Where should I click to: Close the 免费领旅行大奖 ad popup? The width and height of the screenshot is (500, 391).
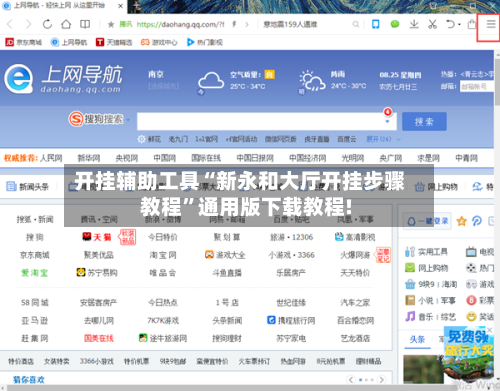coord(490,330)
